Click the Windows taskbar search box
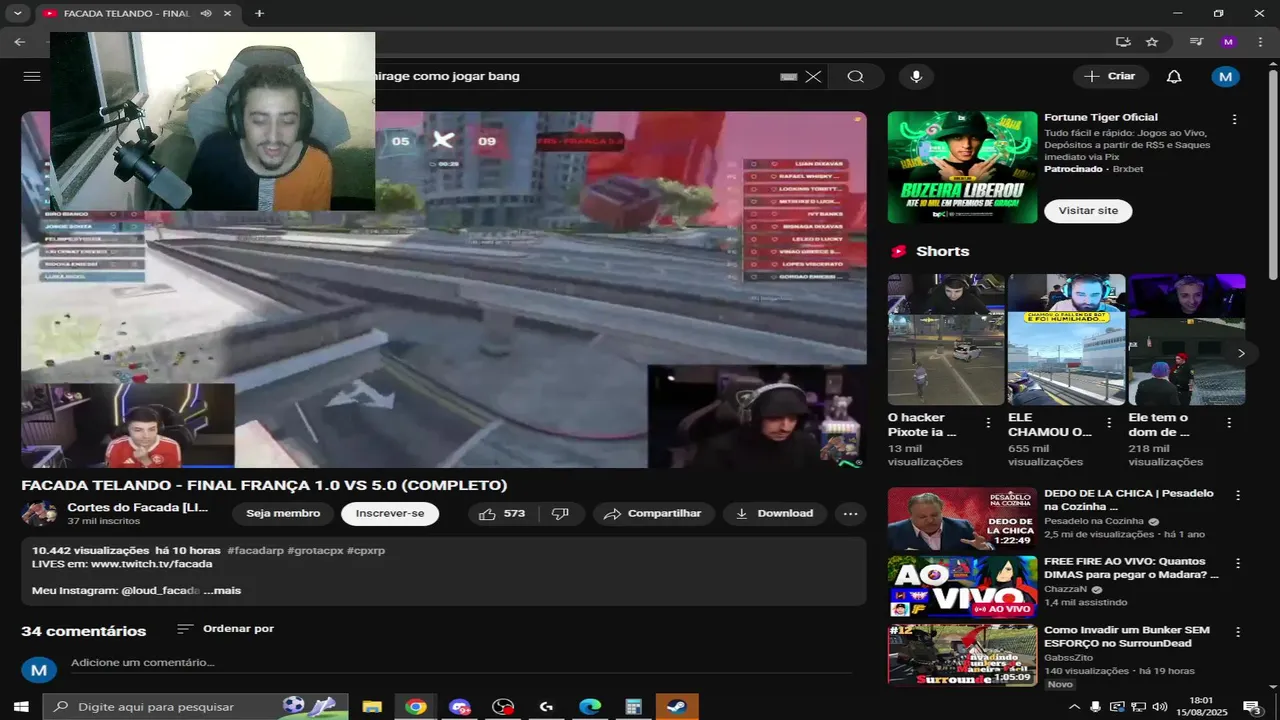This screenshot has width=1280, height=720. tap(195, 706)
